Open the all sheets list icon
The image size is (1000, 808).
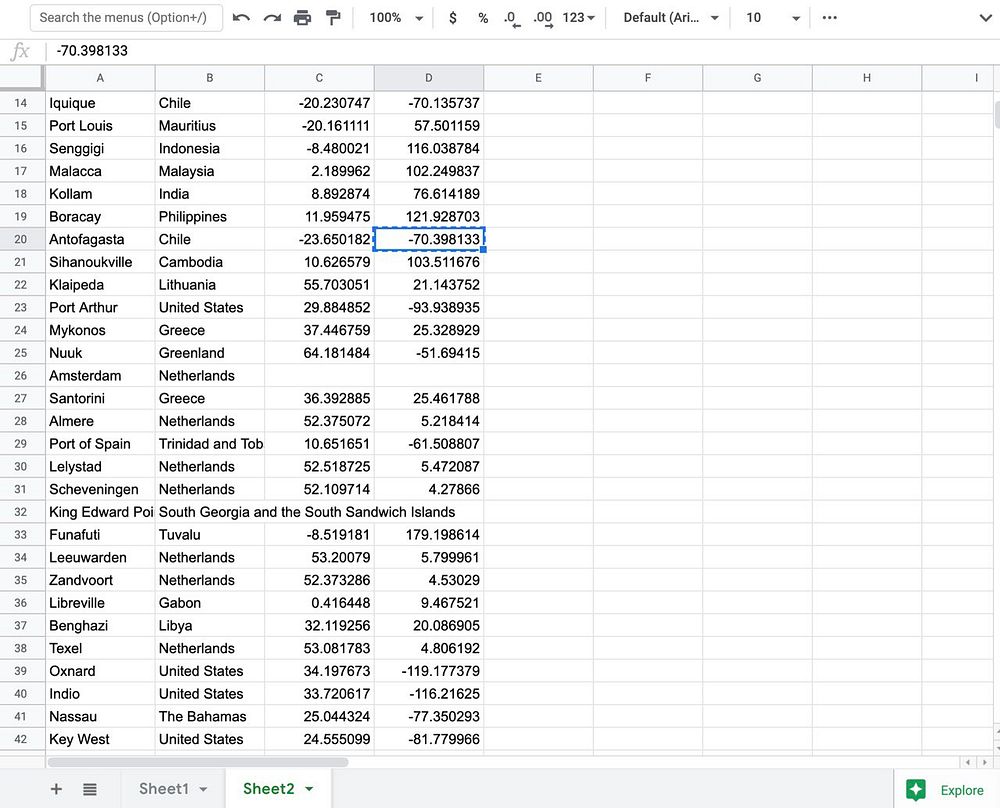pos(90,790)
